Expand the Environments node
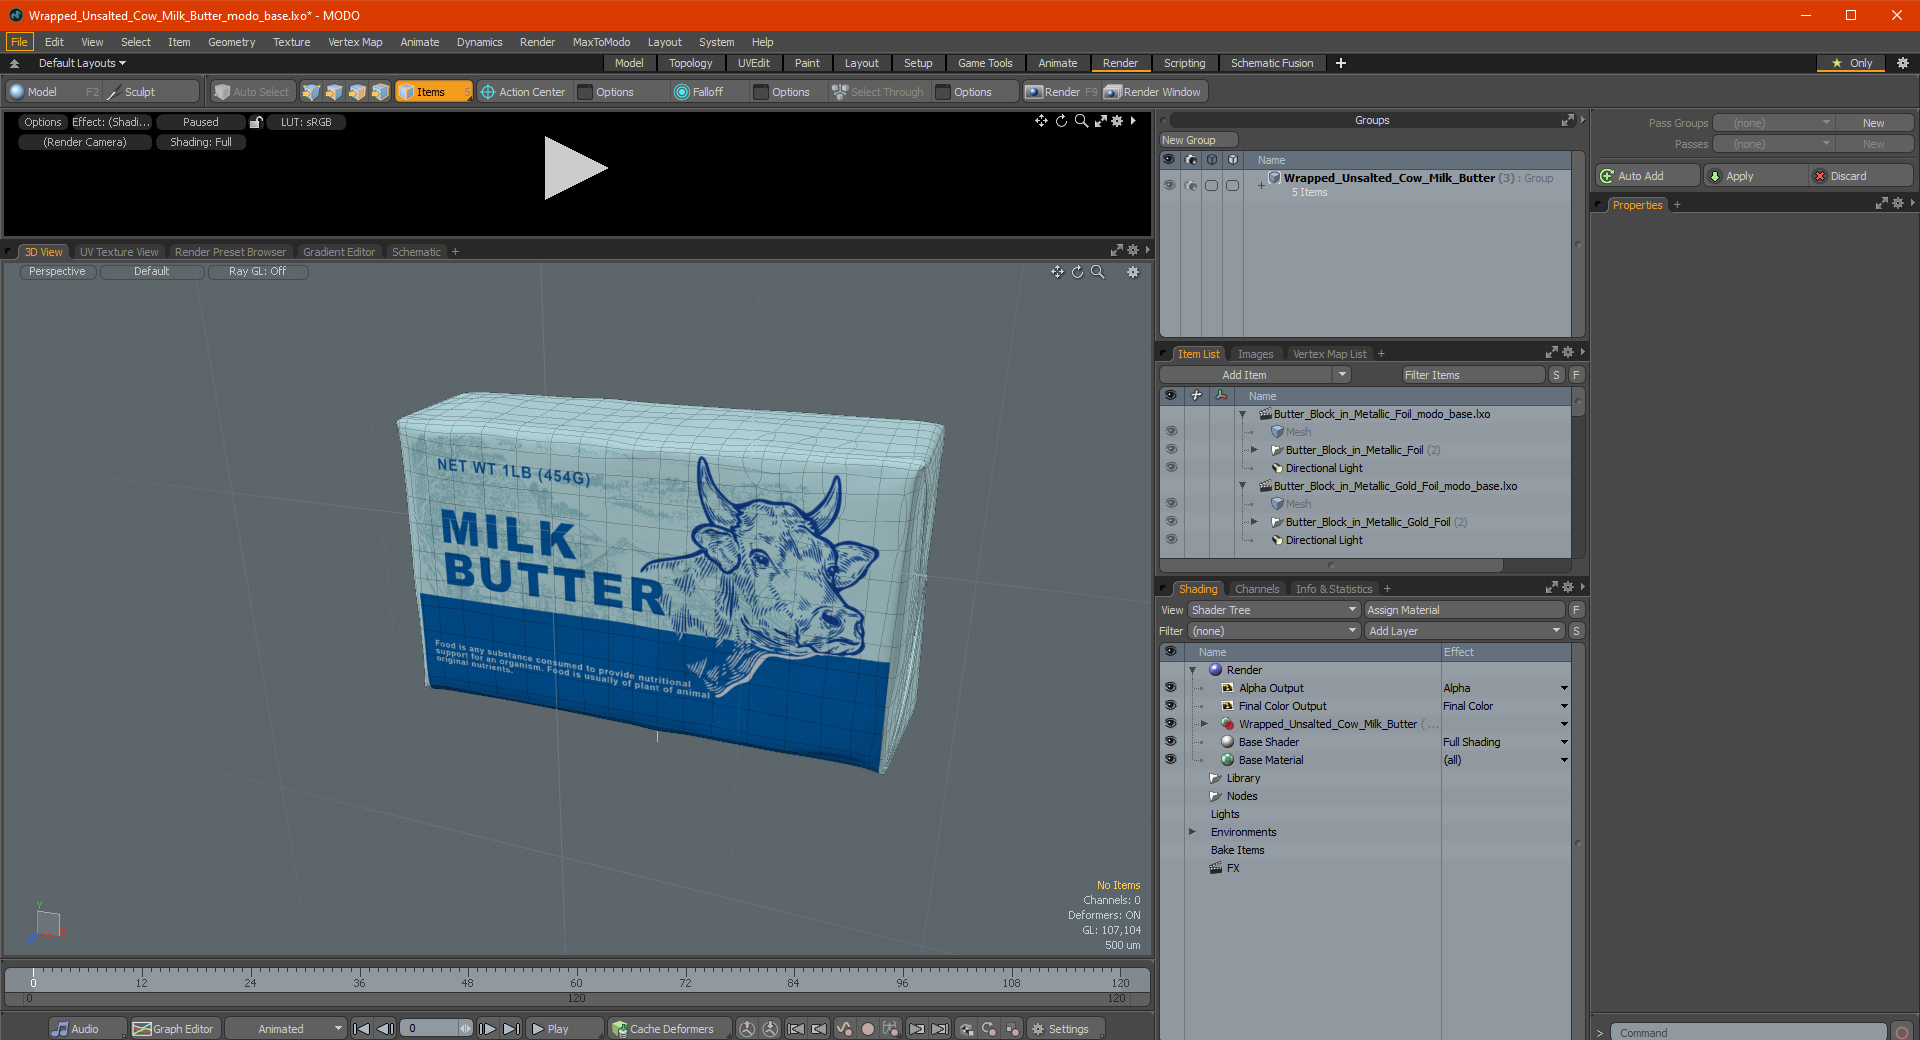Screen dimensions: 1920x1040 click(1193, 832)
